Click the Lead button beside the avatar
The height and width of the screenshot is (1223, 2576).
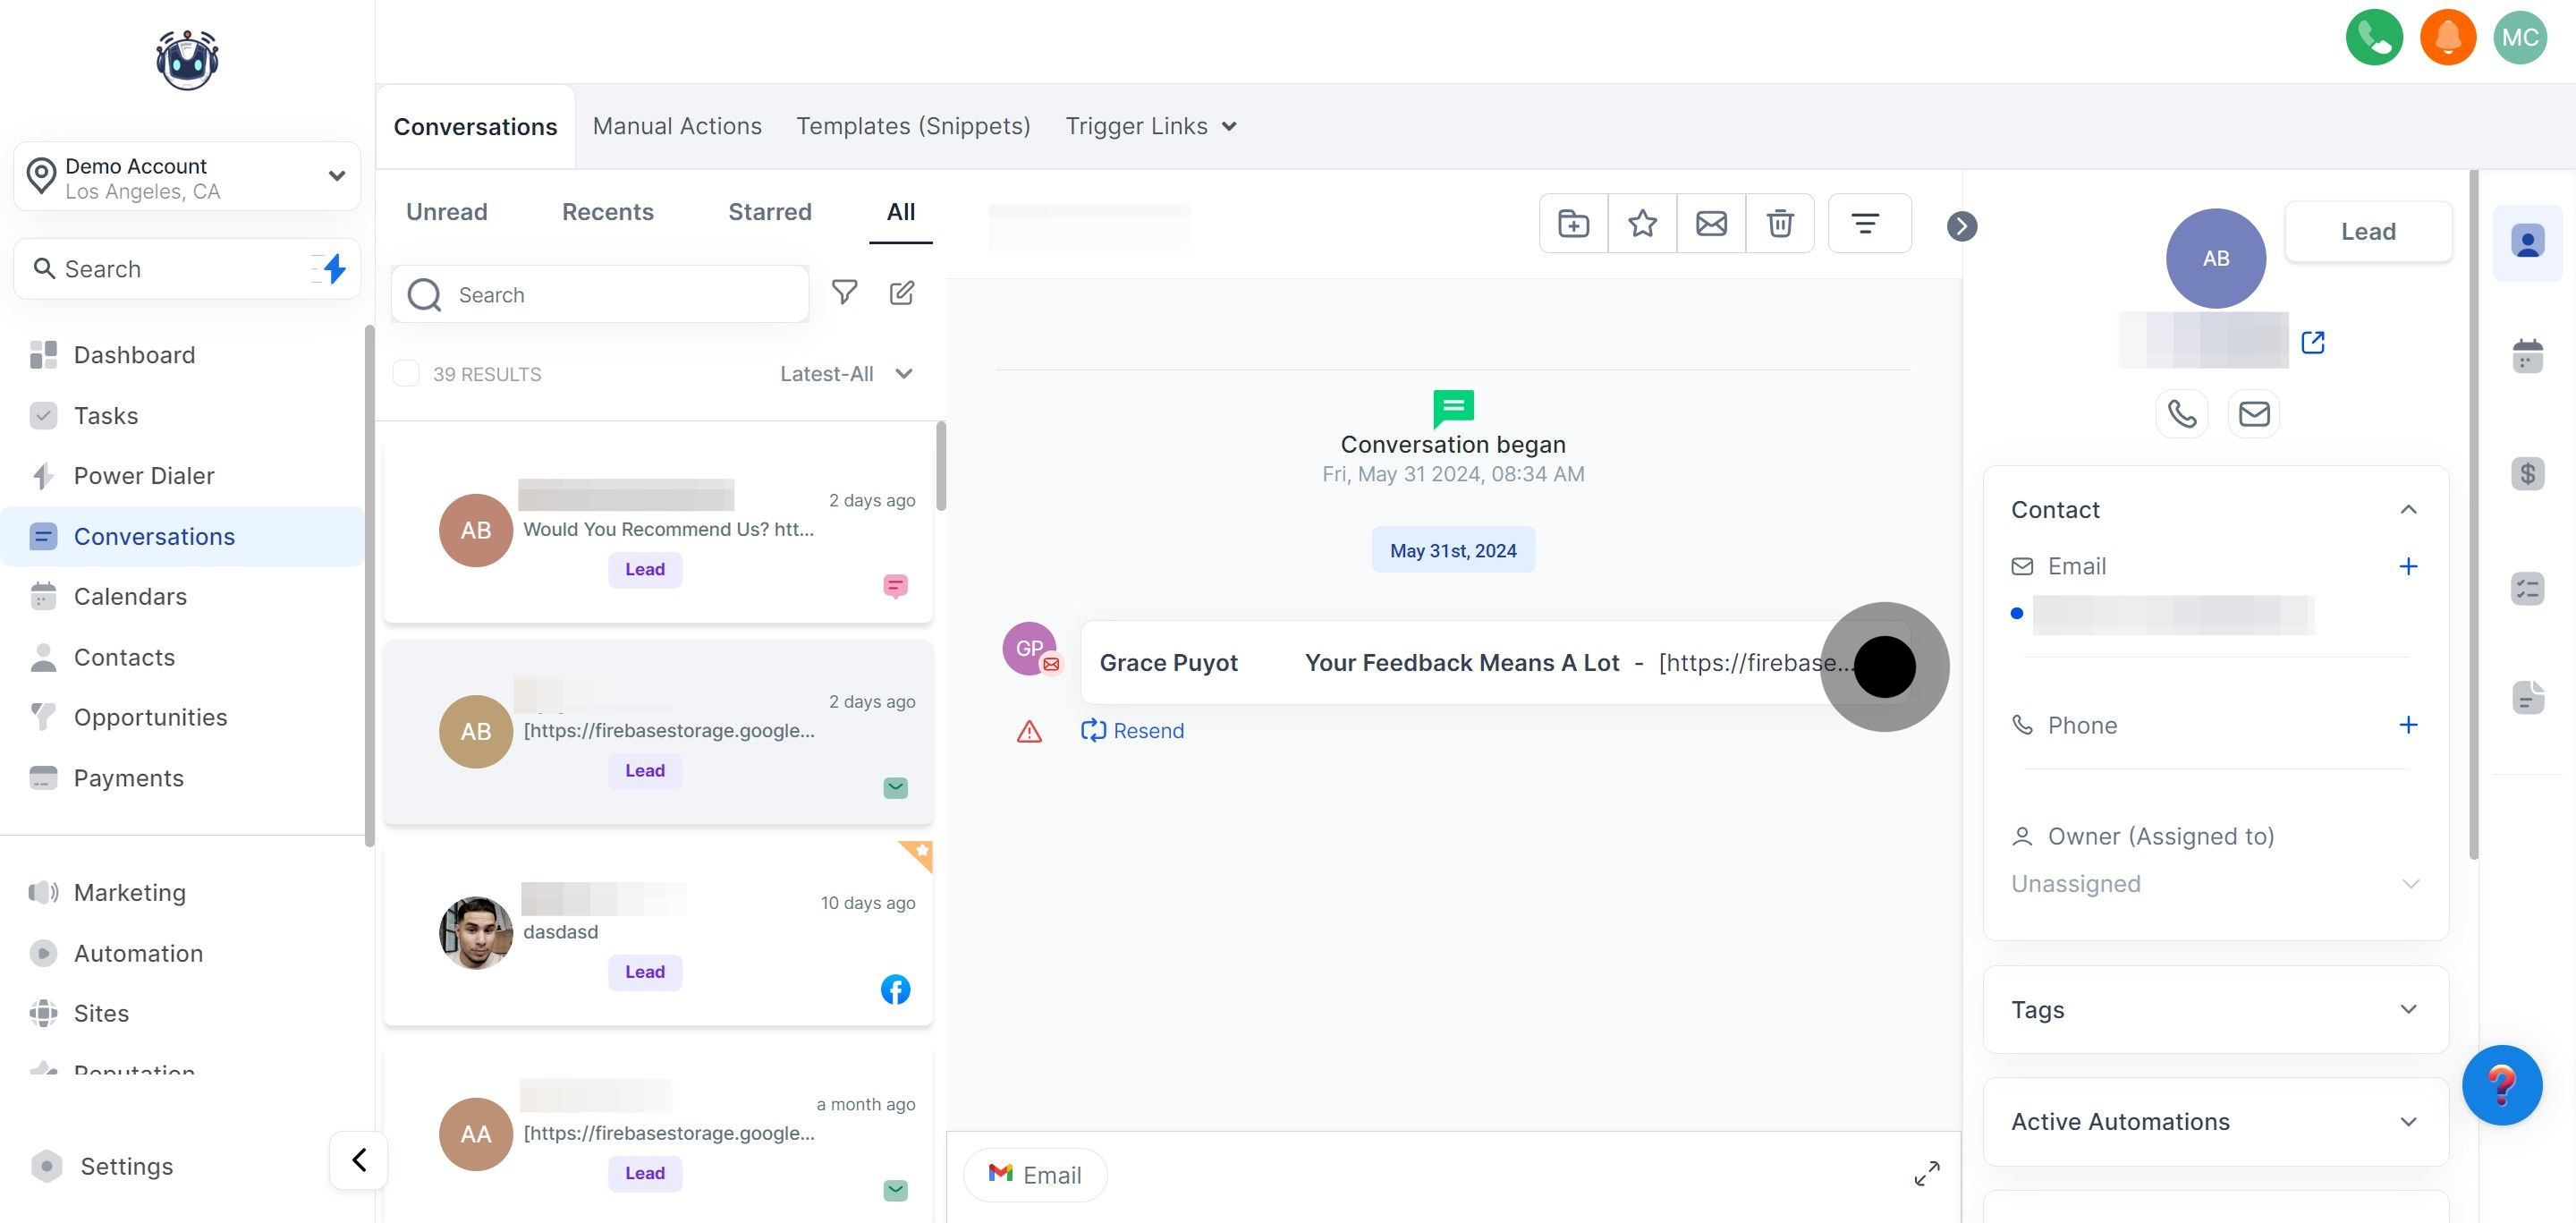click(x=2367, y=231)
